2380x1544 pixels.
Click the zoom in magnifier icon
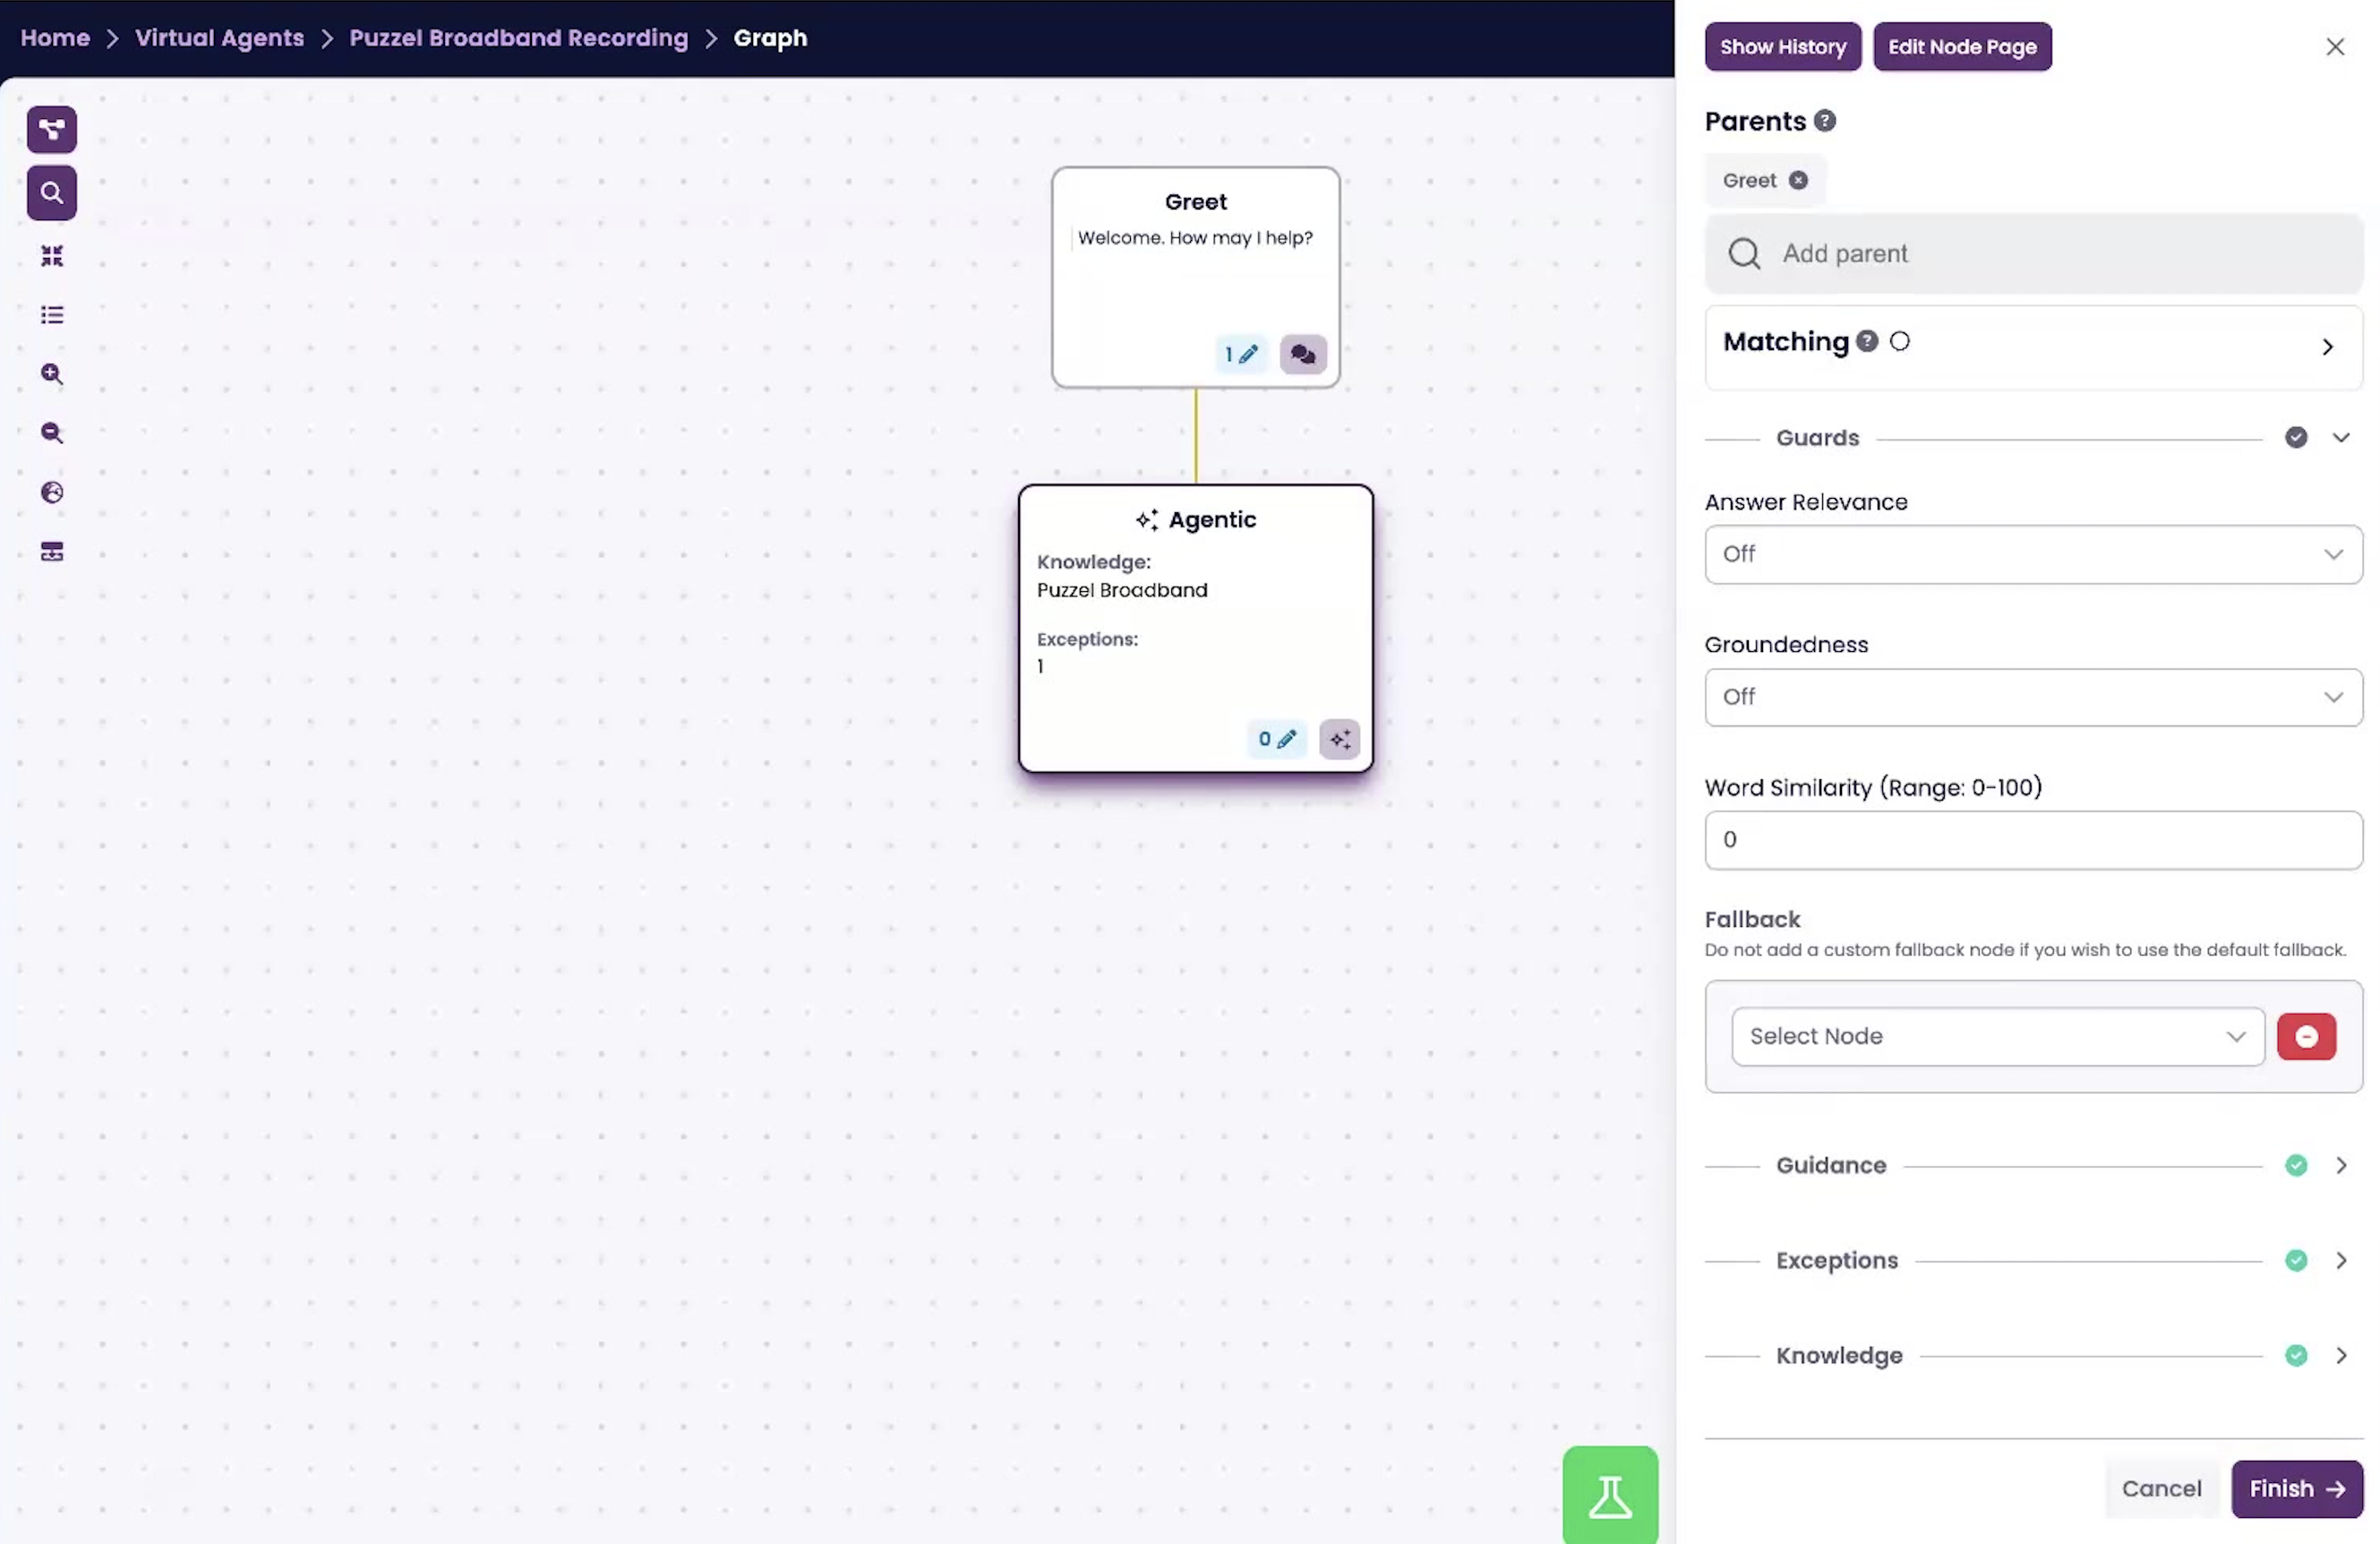coord(52,374)
